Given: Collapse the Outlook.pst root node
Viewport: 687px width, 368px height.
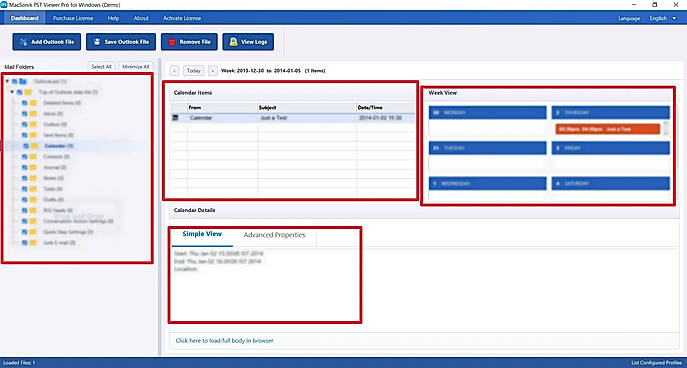Looking at the screenshot, I should pyautogui.click(x=7, y=81).
